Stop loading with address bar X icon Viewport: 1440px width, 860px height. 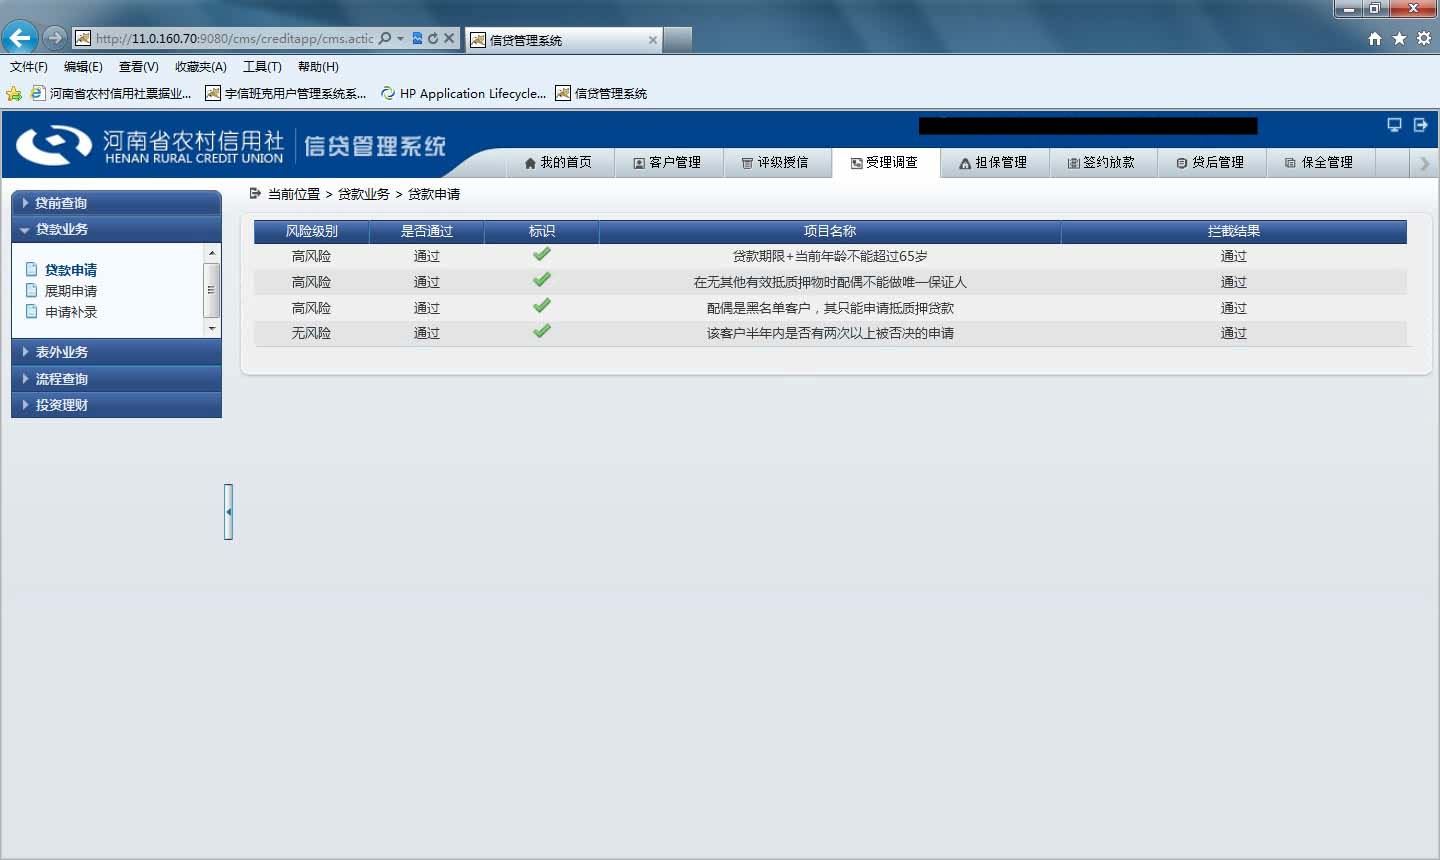pos(449,38)
